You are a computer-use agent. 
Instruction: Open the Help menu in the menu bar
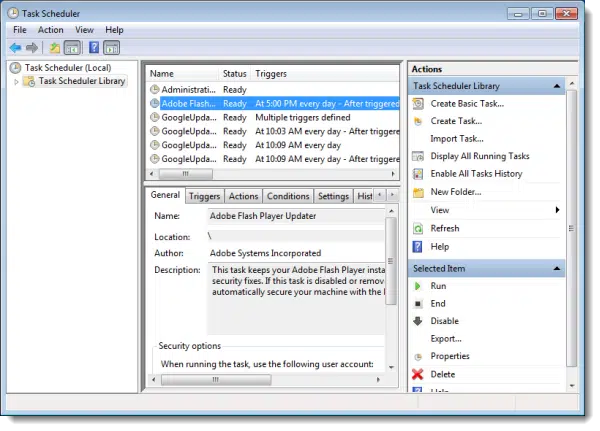click(x=114, y=30)
